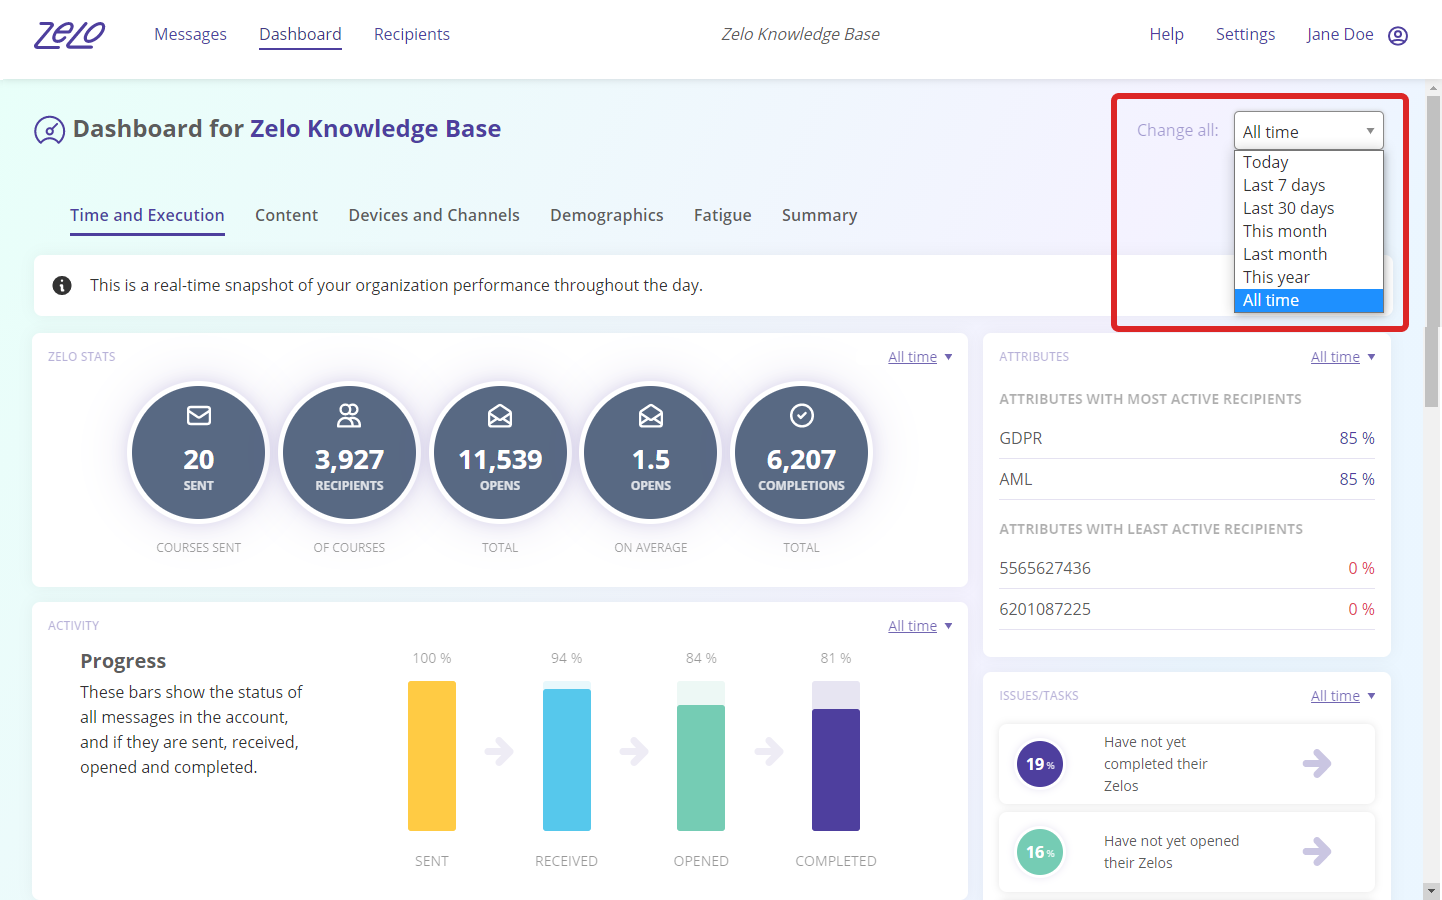Viewport: 1442px width, 900px height.
Task: Click the Zelo Knowledge Base header title
Action: pos(801,34)
